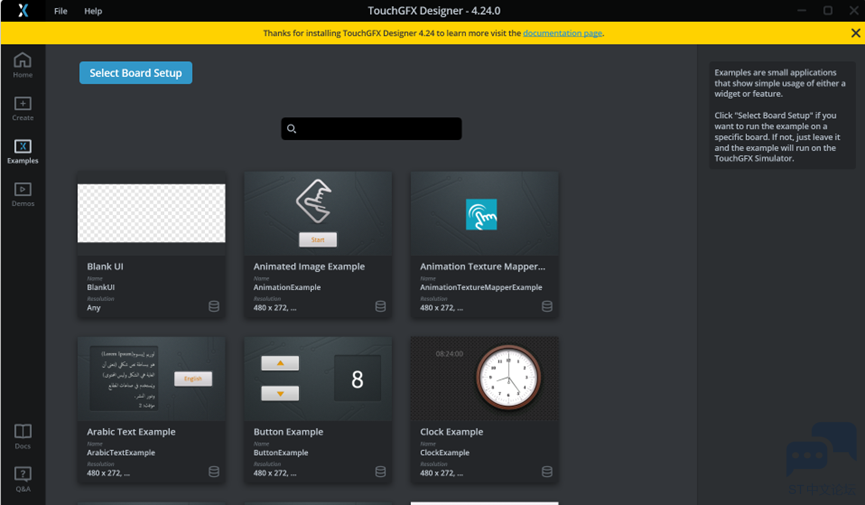This screenshot has height=505, width=865.
Task: Click the down arrow in Button Example preview
Action: [280, 394]
